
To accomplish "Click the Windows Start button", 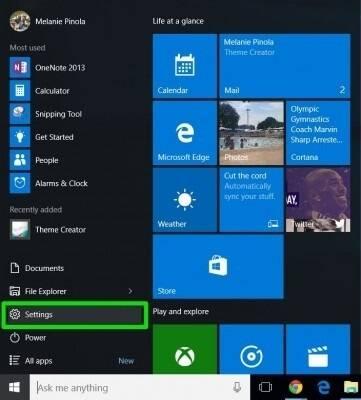I will click(14, 387).
